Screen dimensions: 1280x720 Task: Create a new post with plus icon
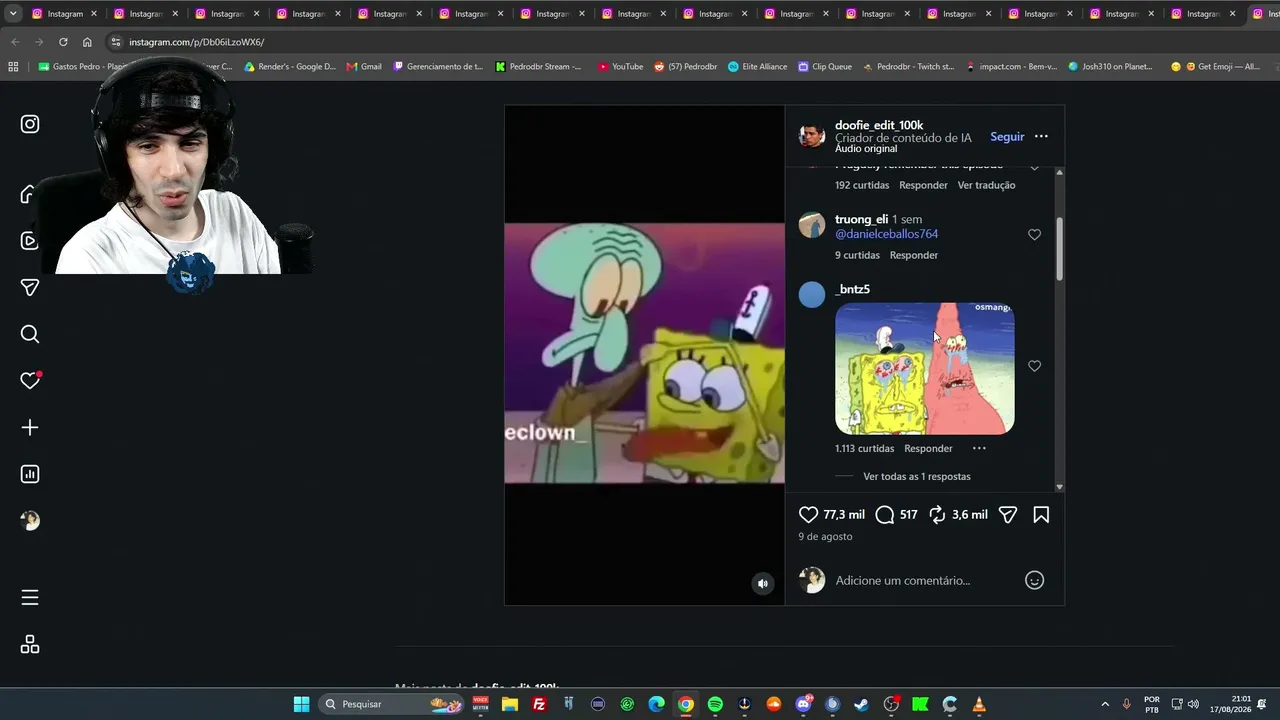[x=30, y=428]
